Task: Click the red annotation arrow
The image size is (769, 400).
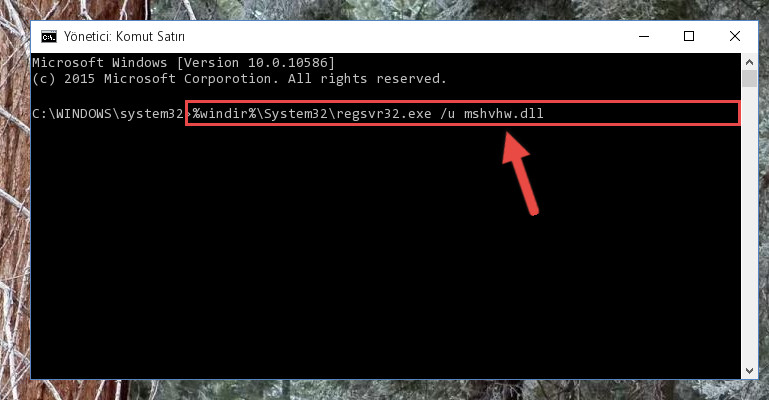Action: pos(520,173)
